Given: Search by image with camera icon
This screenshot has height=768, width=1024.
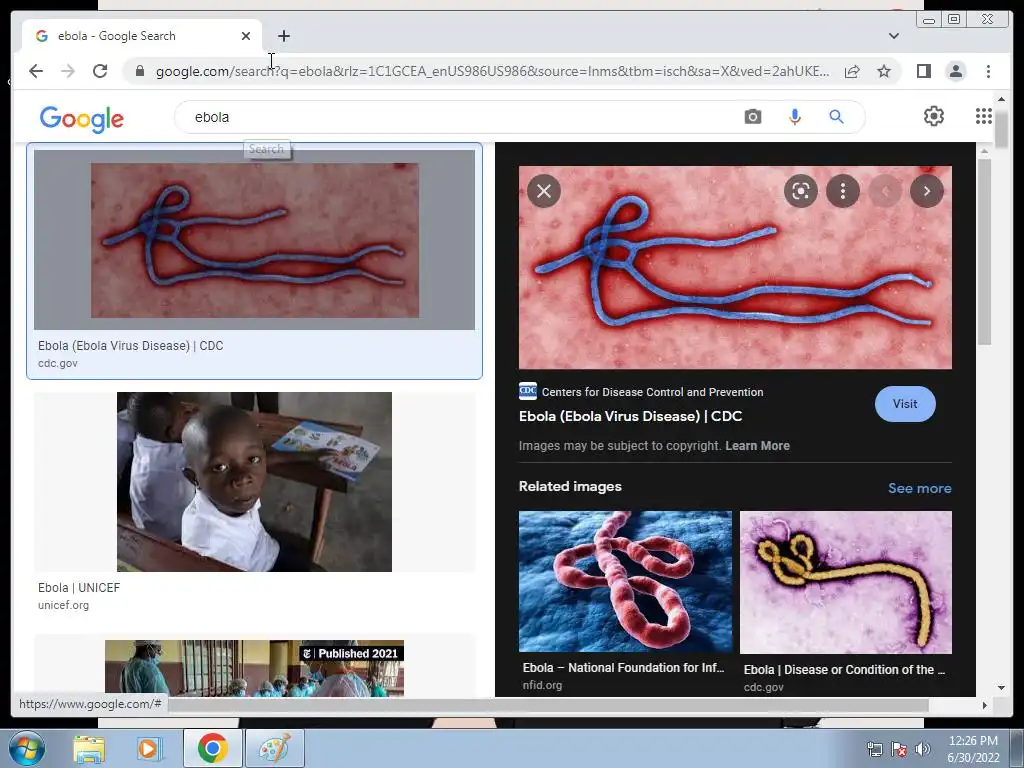Looking at the screenshot, I should pyautogui.click(x=752, y=117).
